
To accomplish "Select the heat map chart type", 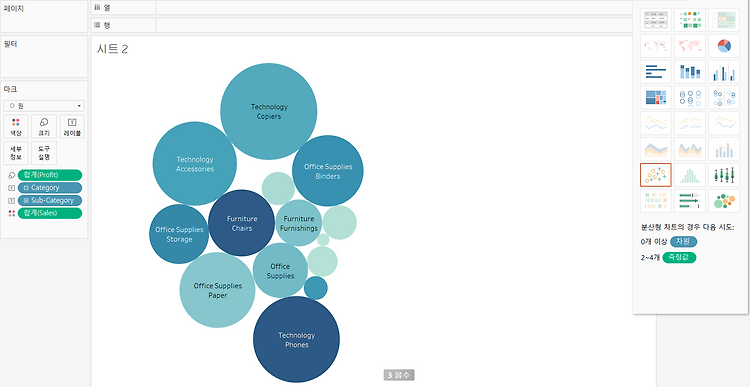I will 690,20.
